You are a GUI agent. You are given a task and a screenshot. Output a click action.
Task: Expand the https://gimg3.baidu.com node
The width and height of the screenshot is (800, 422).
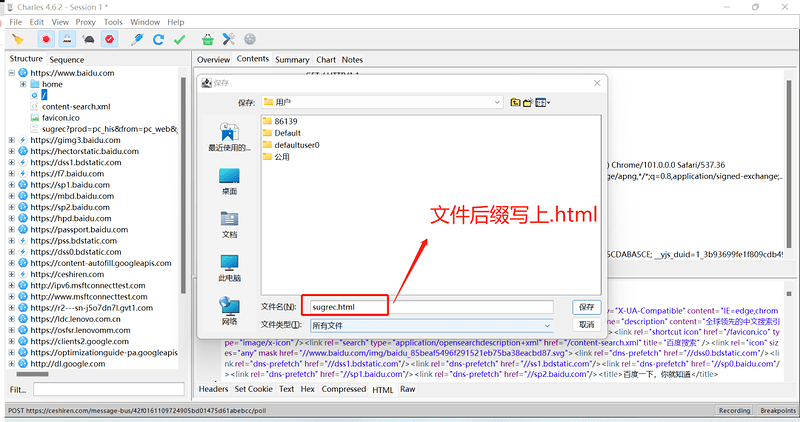click(x=11, y=140)
